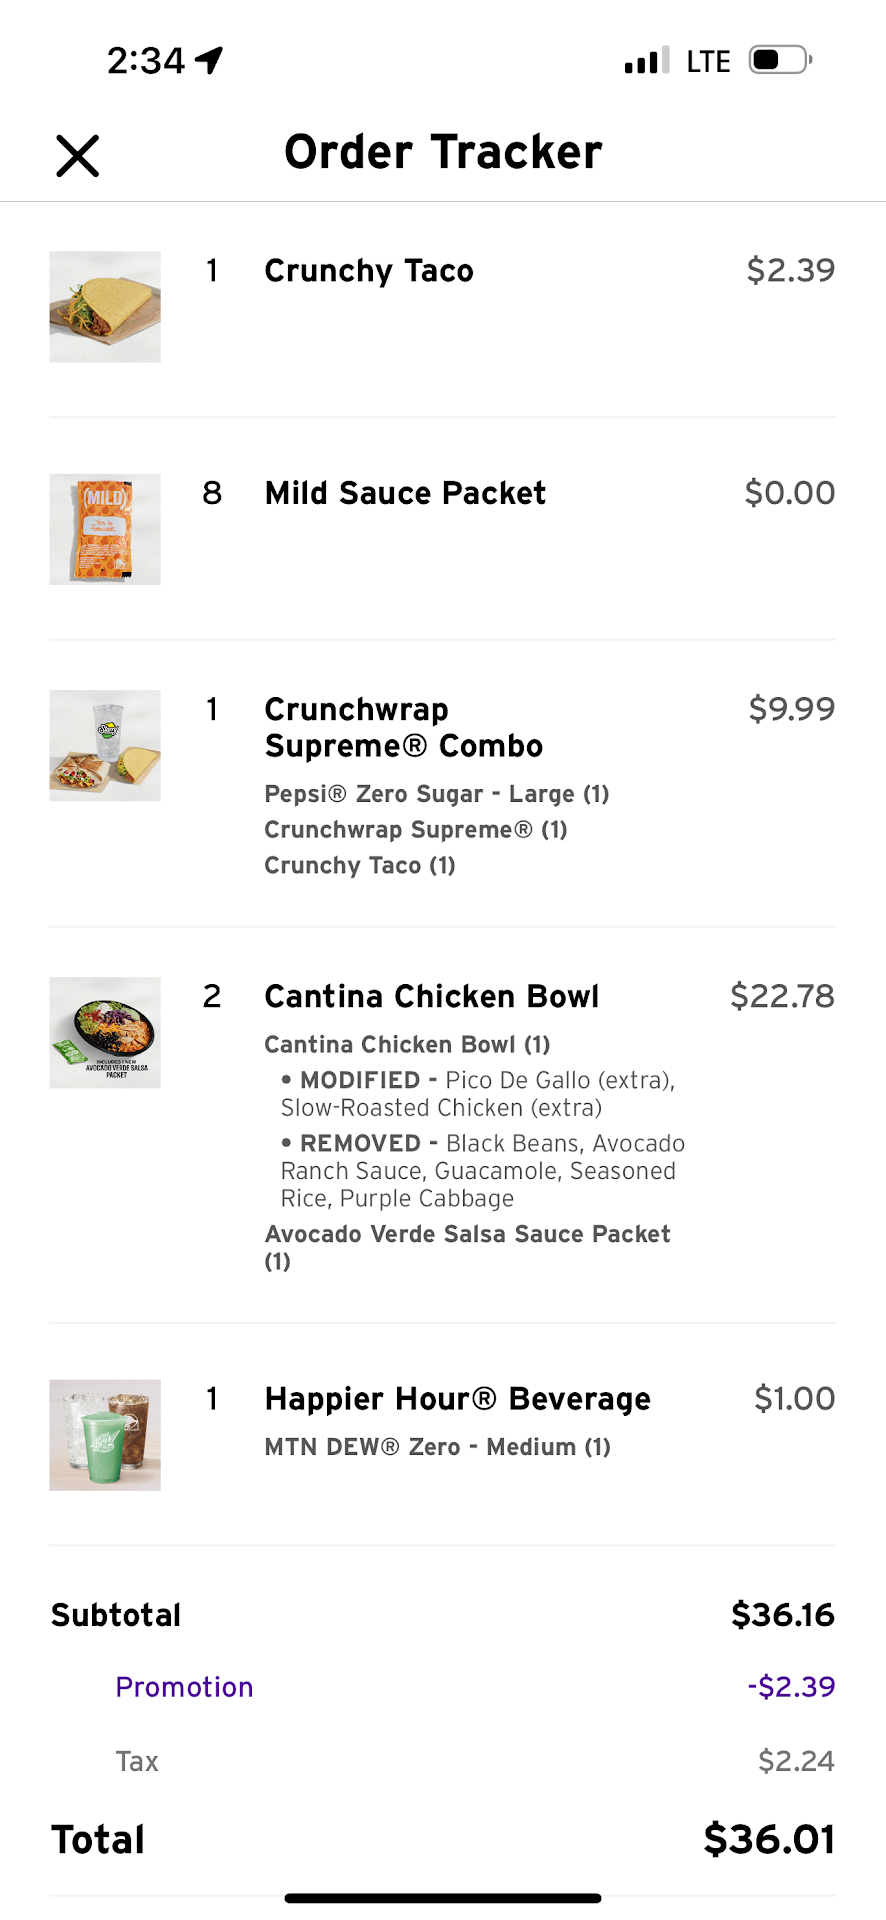The width and height of the screenshot is (886, 1920).
Task: Select the Crunchy Taco item name
Action: click(368, 271)
